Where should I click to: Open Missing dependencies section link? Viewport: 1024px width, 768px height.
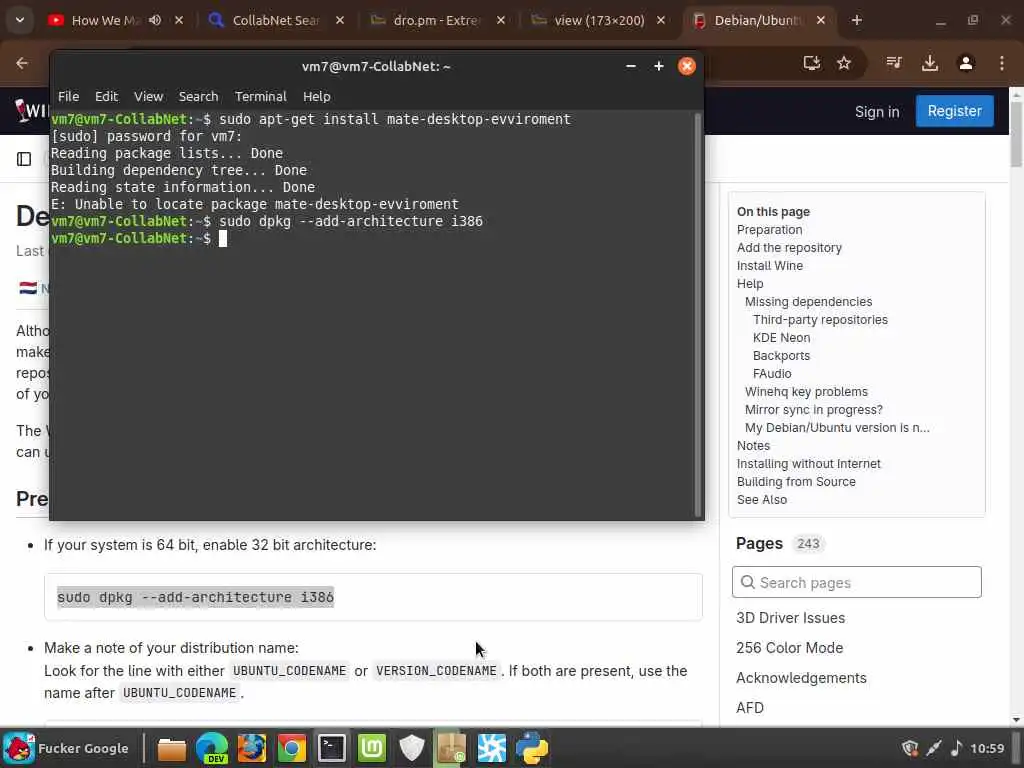808,302
